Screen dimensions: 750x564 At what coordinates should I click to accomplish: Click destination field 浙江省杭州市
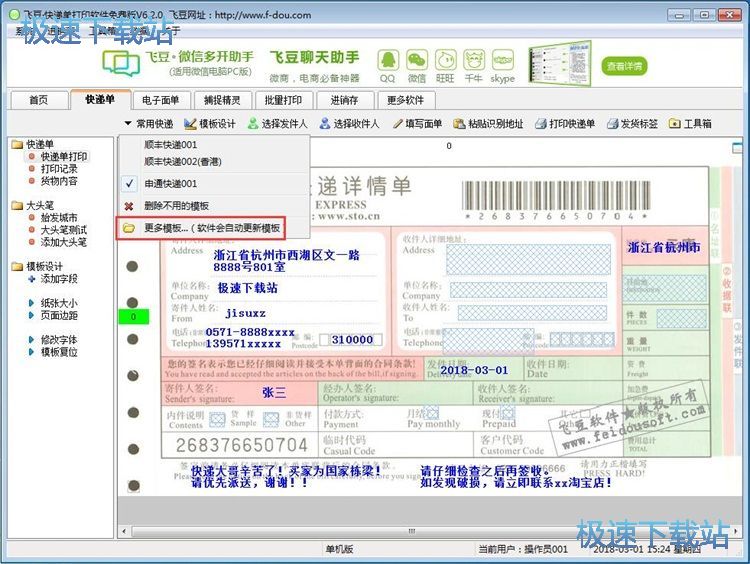pyautogui.click(x=664, y=247)
